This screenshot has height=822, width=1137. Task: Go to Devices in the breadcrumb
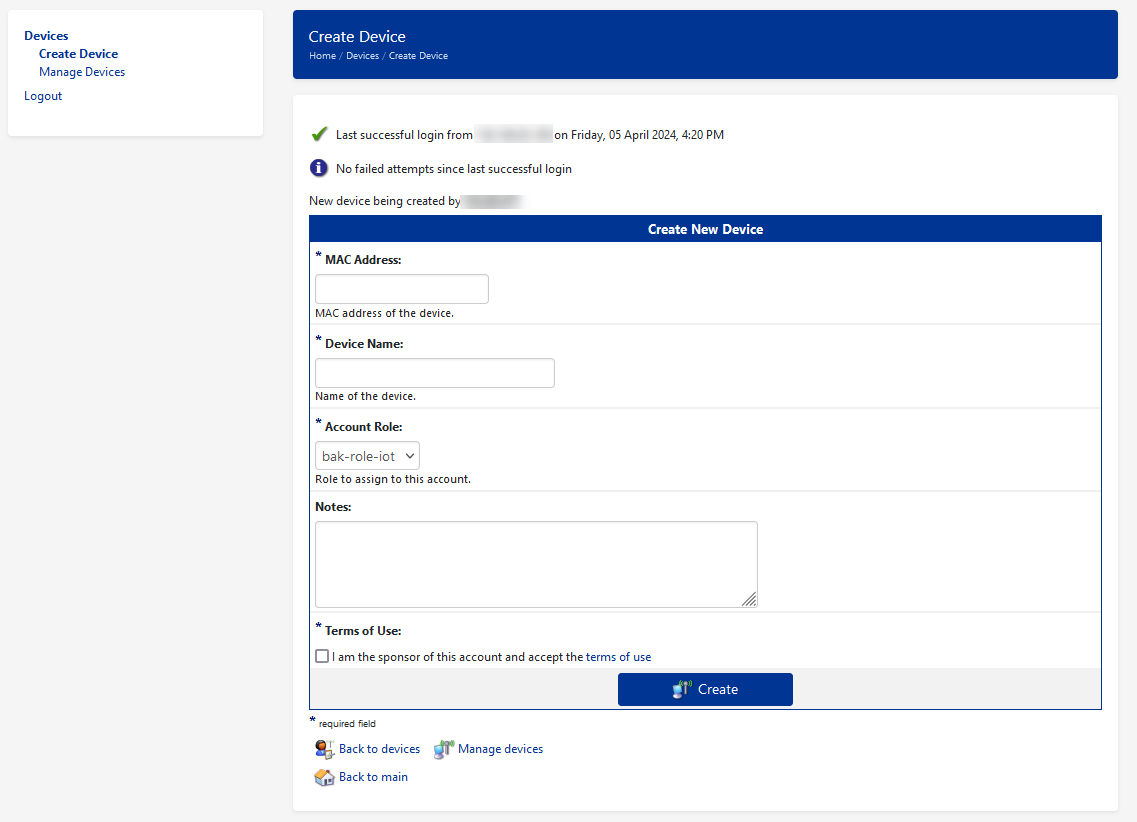coord(363,56)
